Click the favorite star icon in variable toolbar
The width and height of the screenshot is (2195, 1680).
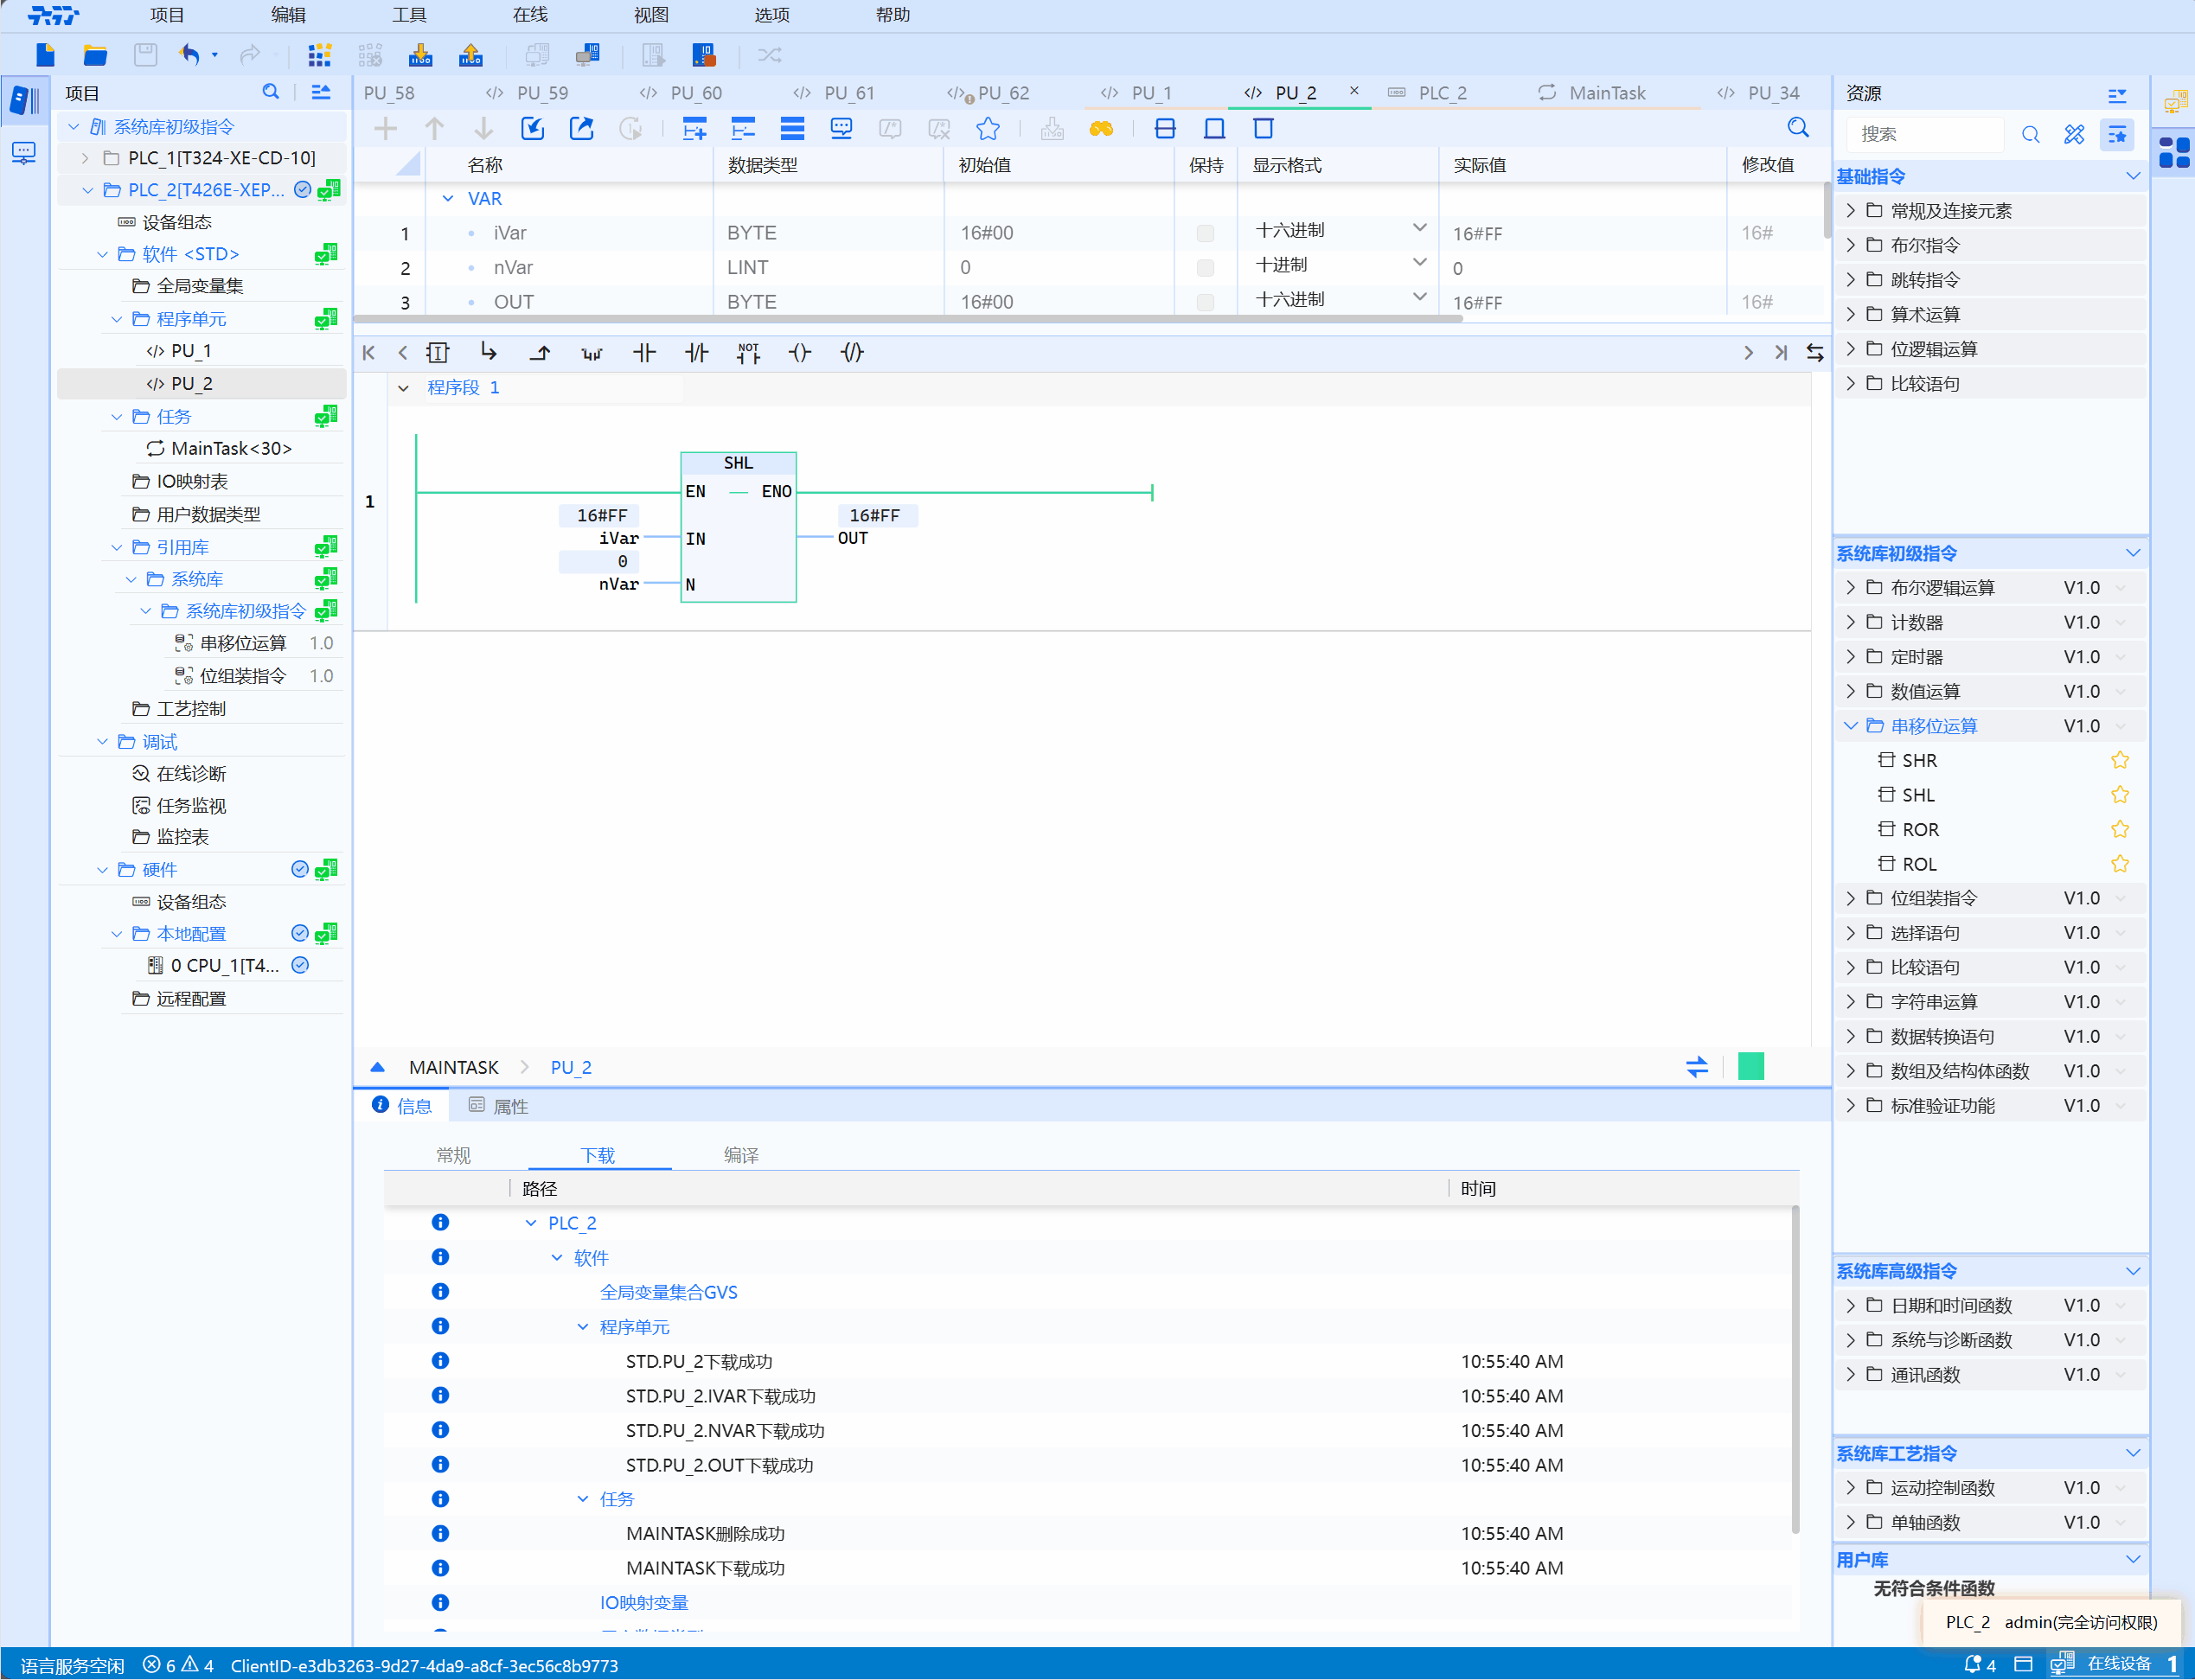click(x=988, y=129)
